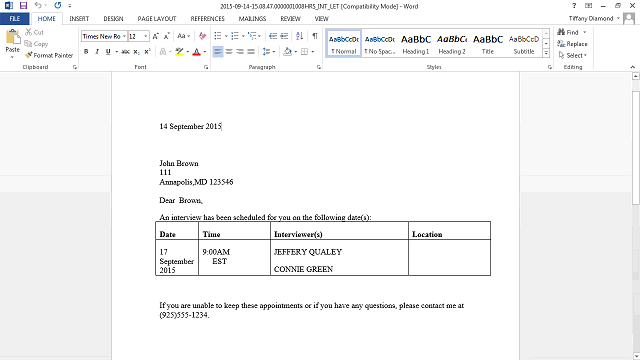
Task: Apply the Heading 2 style
Action: (x=451, y=43)
